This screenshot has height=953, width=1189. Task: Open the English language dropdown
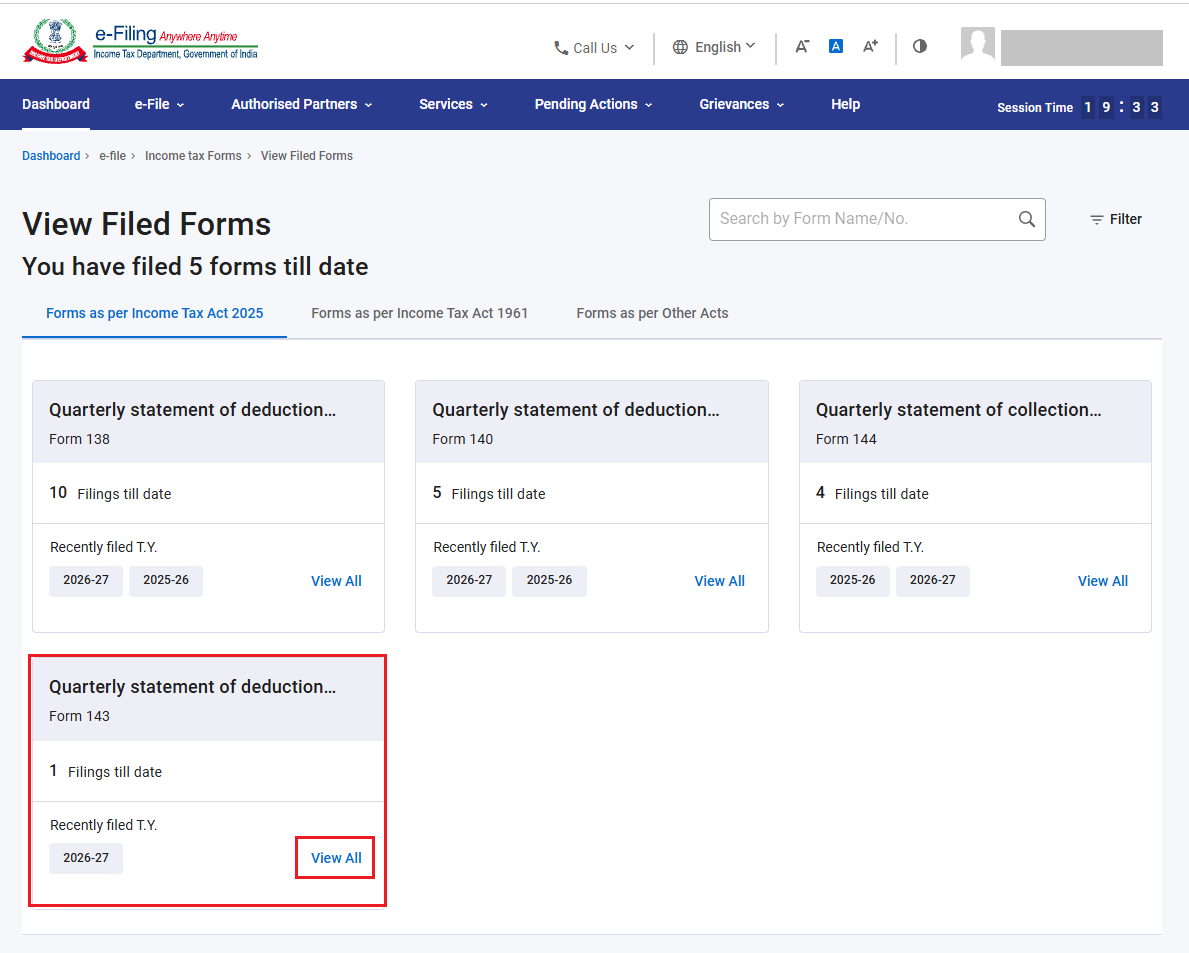coord(714,47)
